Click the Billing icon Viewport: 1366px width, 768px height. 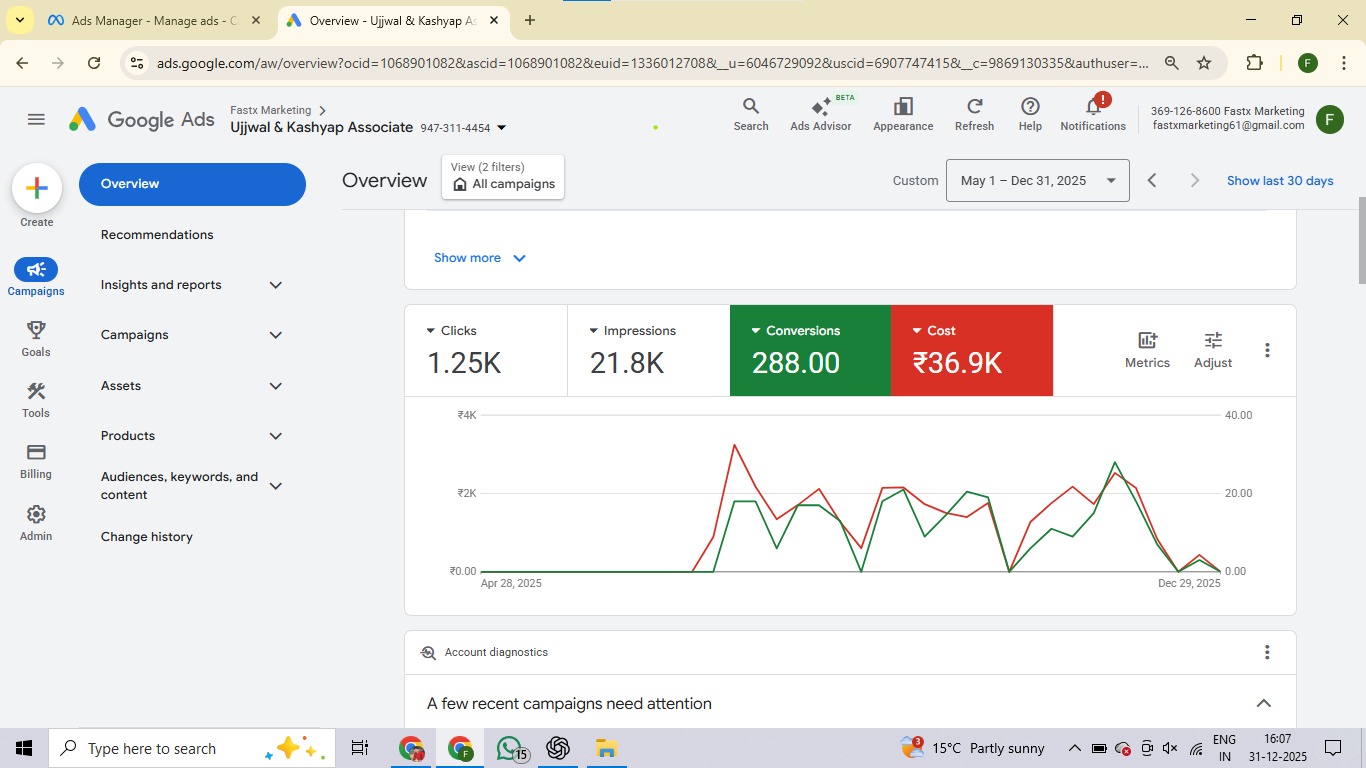(x=35, y=458)
